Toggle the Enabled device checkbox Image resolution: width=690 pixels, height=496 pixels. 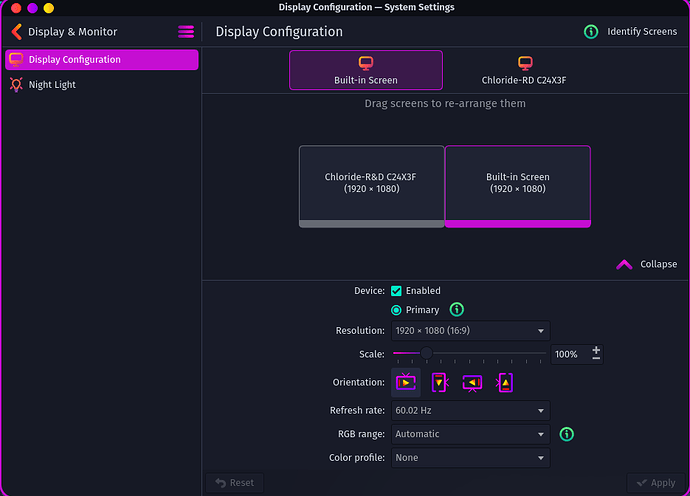tap(397, 291)
